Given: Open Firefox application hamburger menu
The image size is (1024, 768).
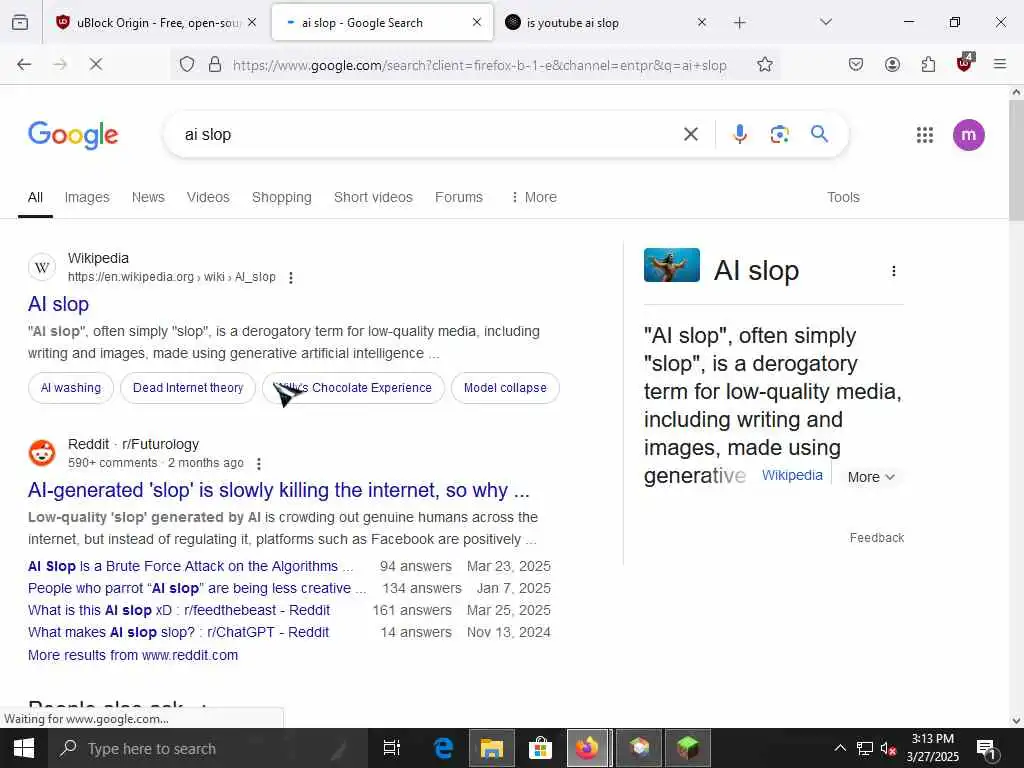Looking at the screenshot, I should tap(1000, 64).
